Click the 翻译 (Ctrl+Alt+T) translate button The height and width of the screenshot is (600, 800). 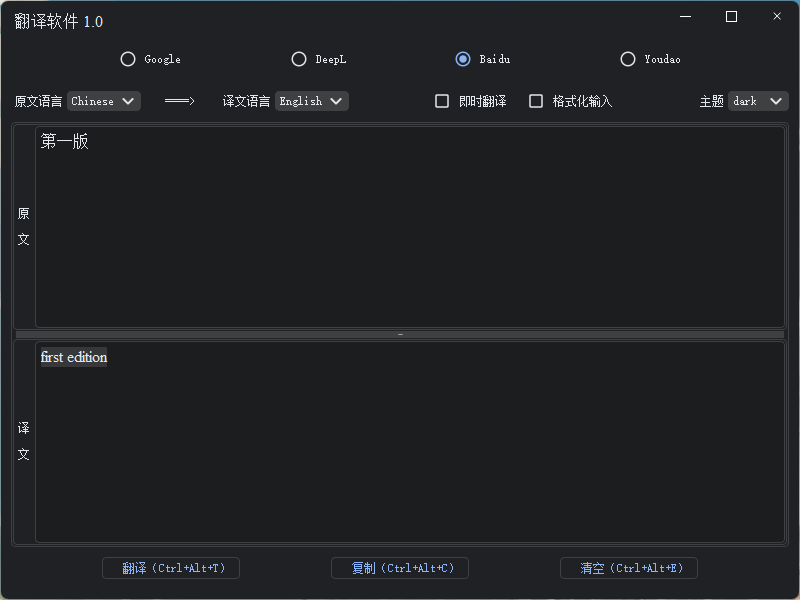pyautogui.click(x=170, y=568)
